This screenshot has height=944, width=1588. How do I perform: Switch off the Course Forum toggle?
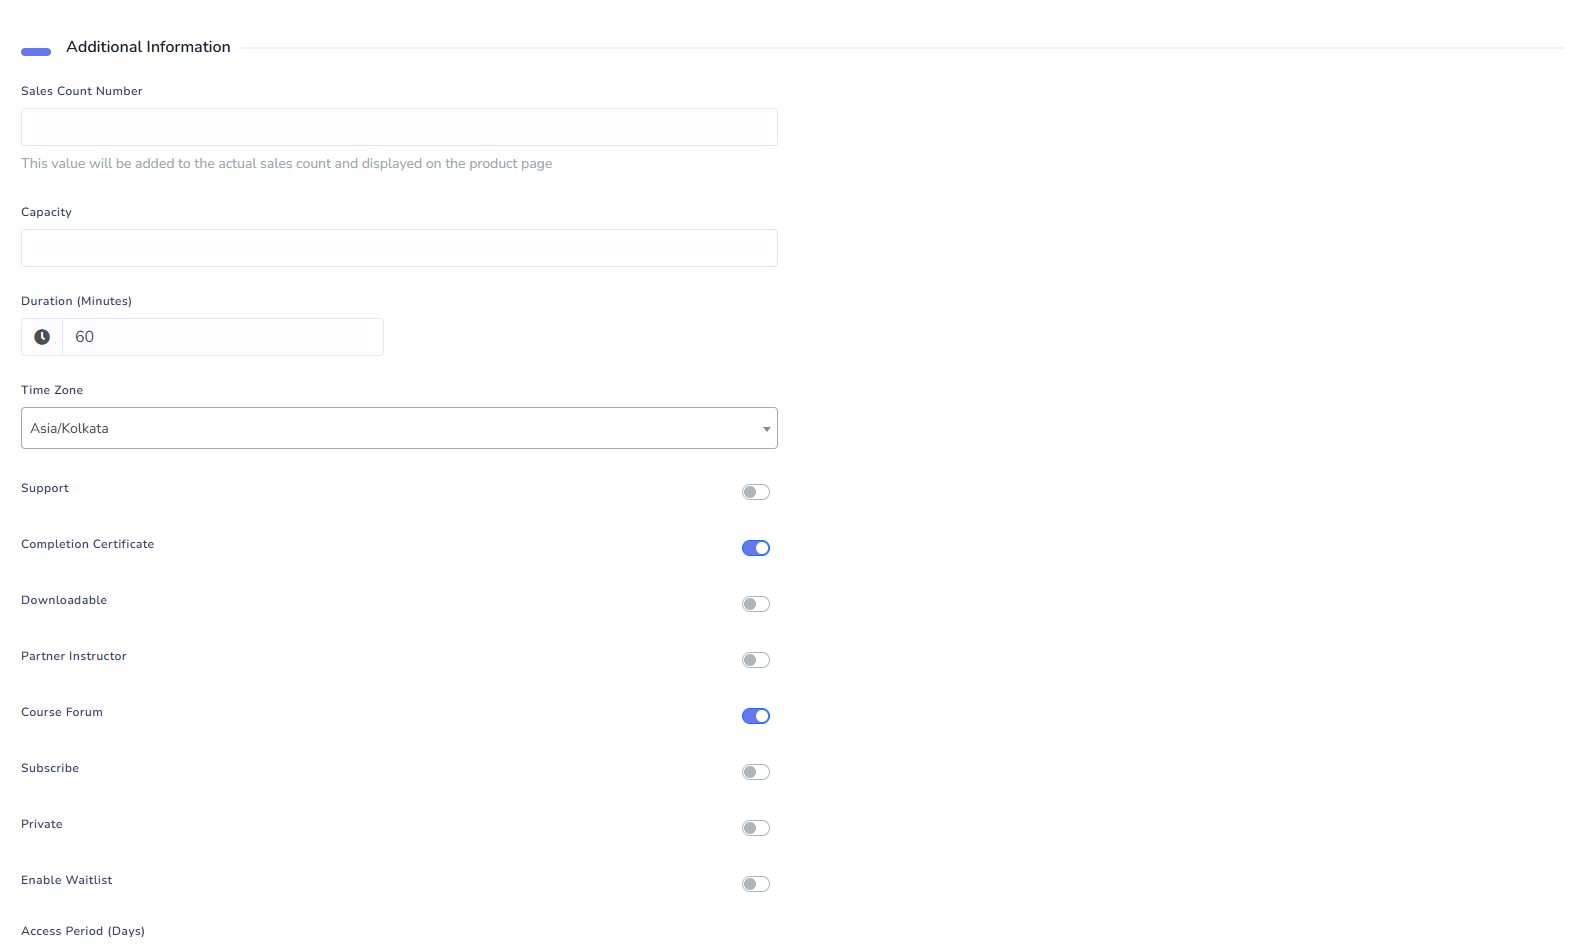[x=756, y=716]
